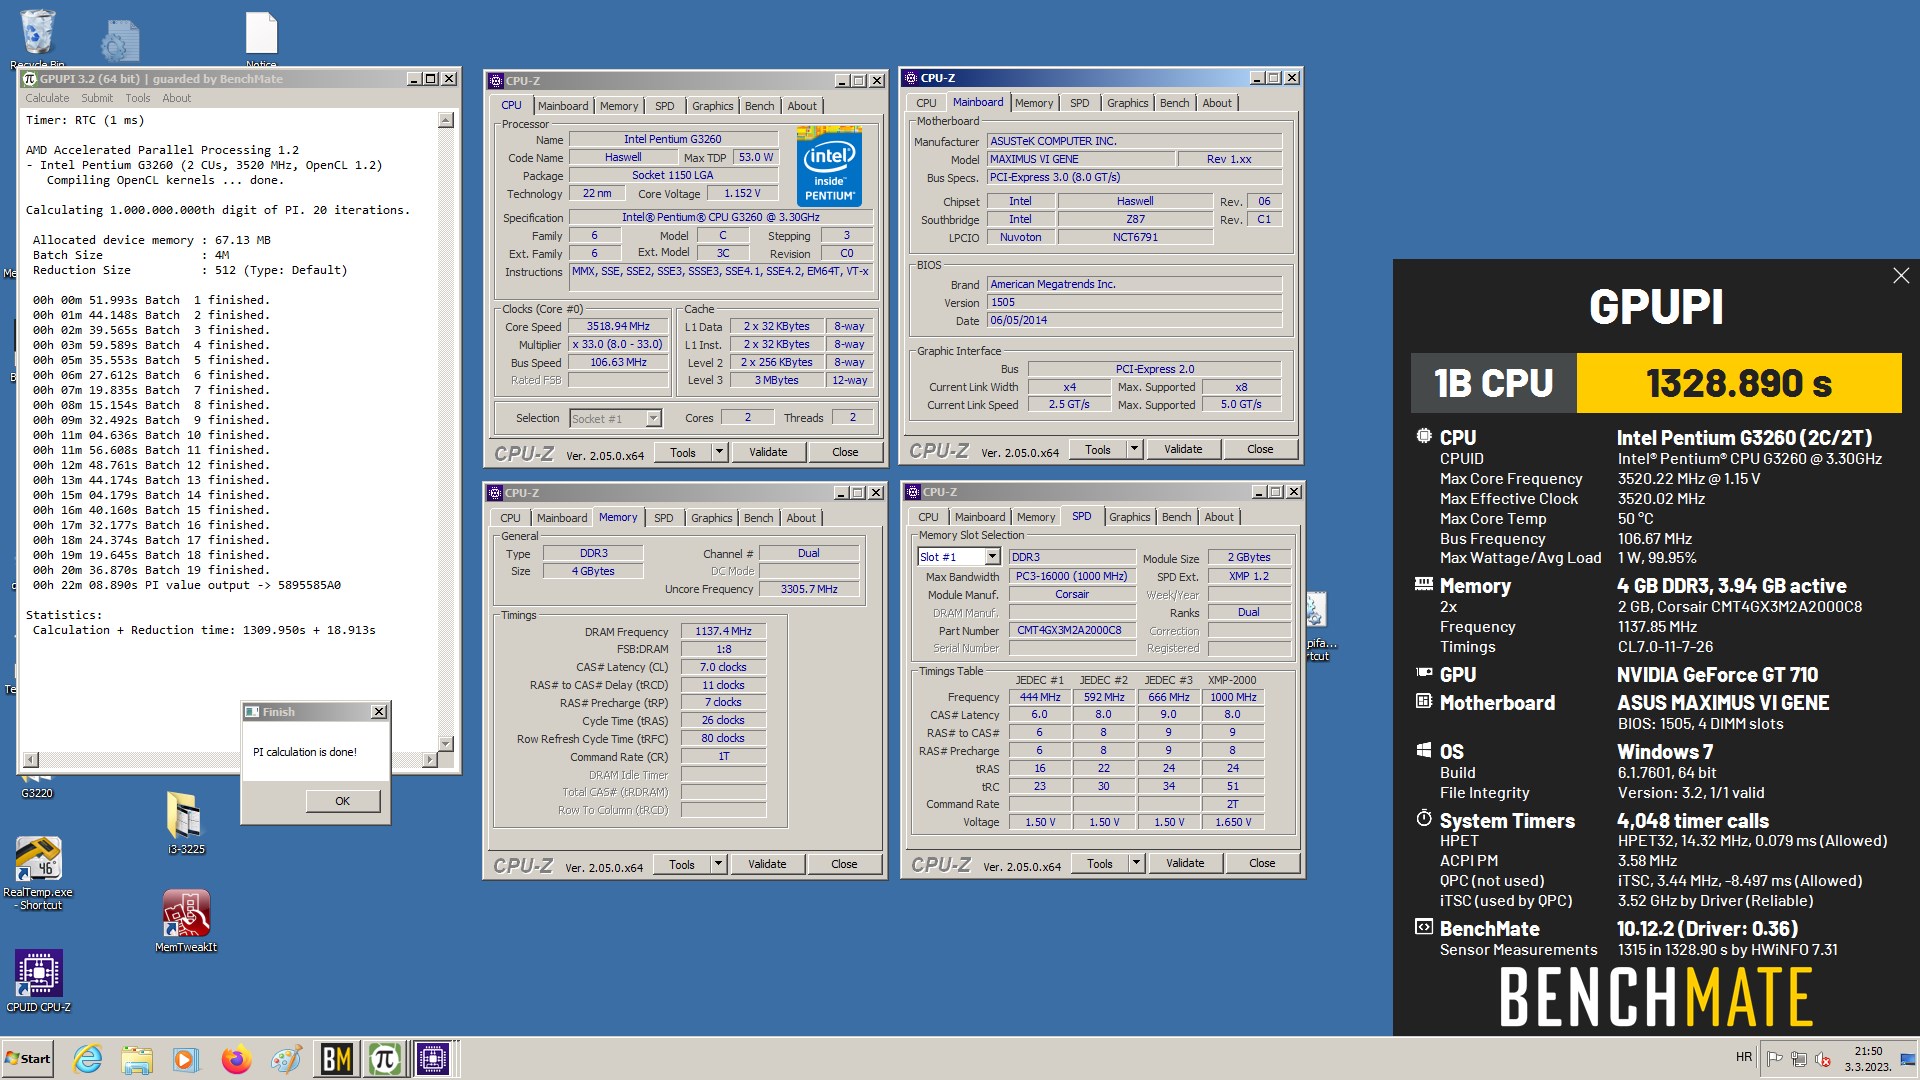
Task: Click the Max Bandwidth PC3-16000 field
Action: tap(1072, 576)
